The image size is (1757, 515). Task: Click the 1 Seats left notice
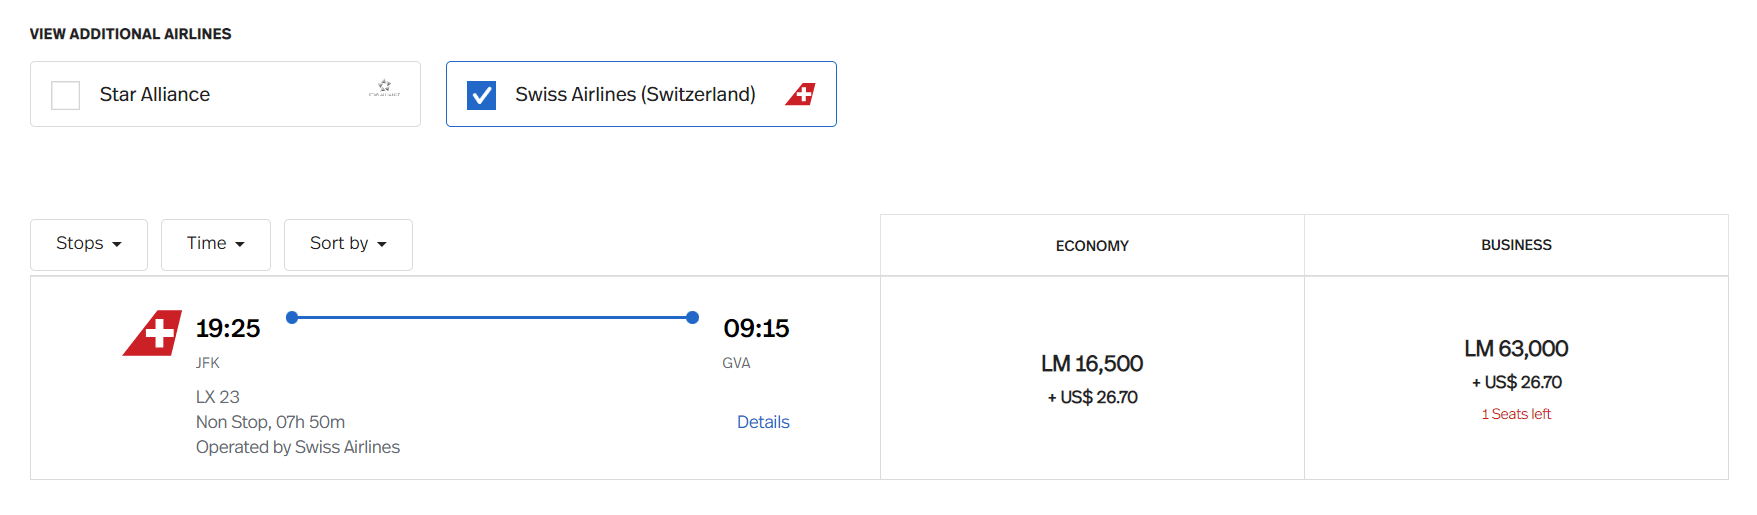tap(1516, 414)
